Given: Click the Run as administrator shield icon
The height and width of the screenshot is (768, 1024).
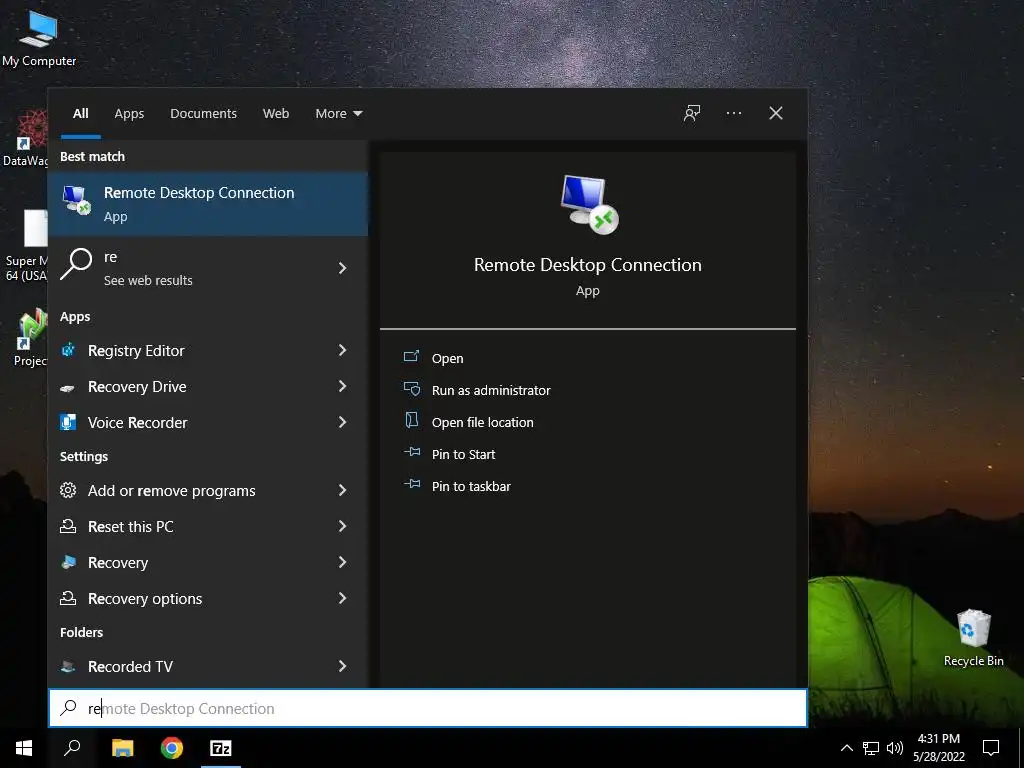Looking at the screenshot, I should (411, 389).
